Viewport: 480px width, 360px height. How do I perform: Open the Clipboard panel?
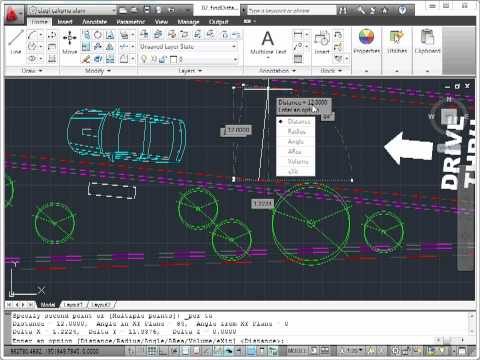pyautogui.click(x=427, y=41)
